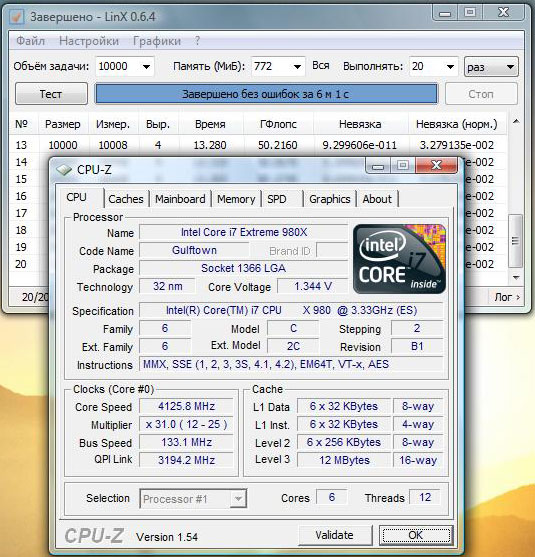535x557 pixels.
Task: Click the Multiplier value x 31.0
Action: [186, 424]
